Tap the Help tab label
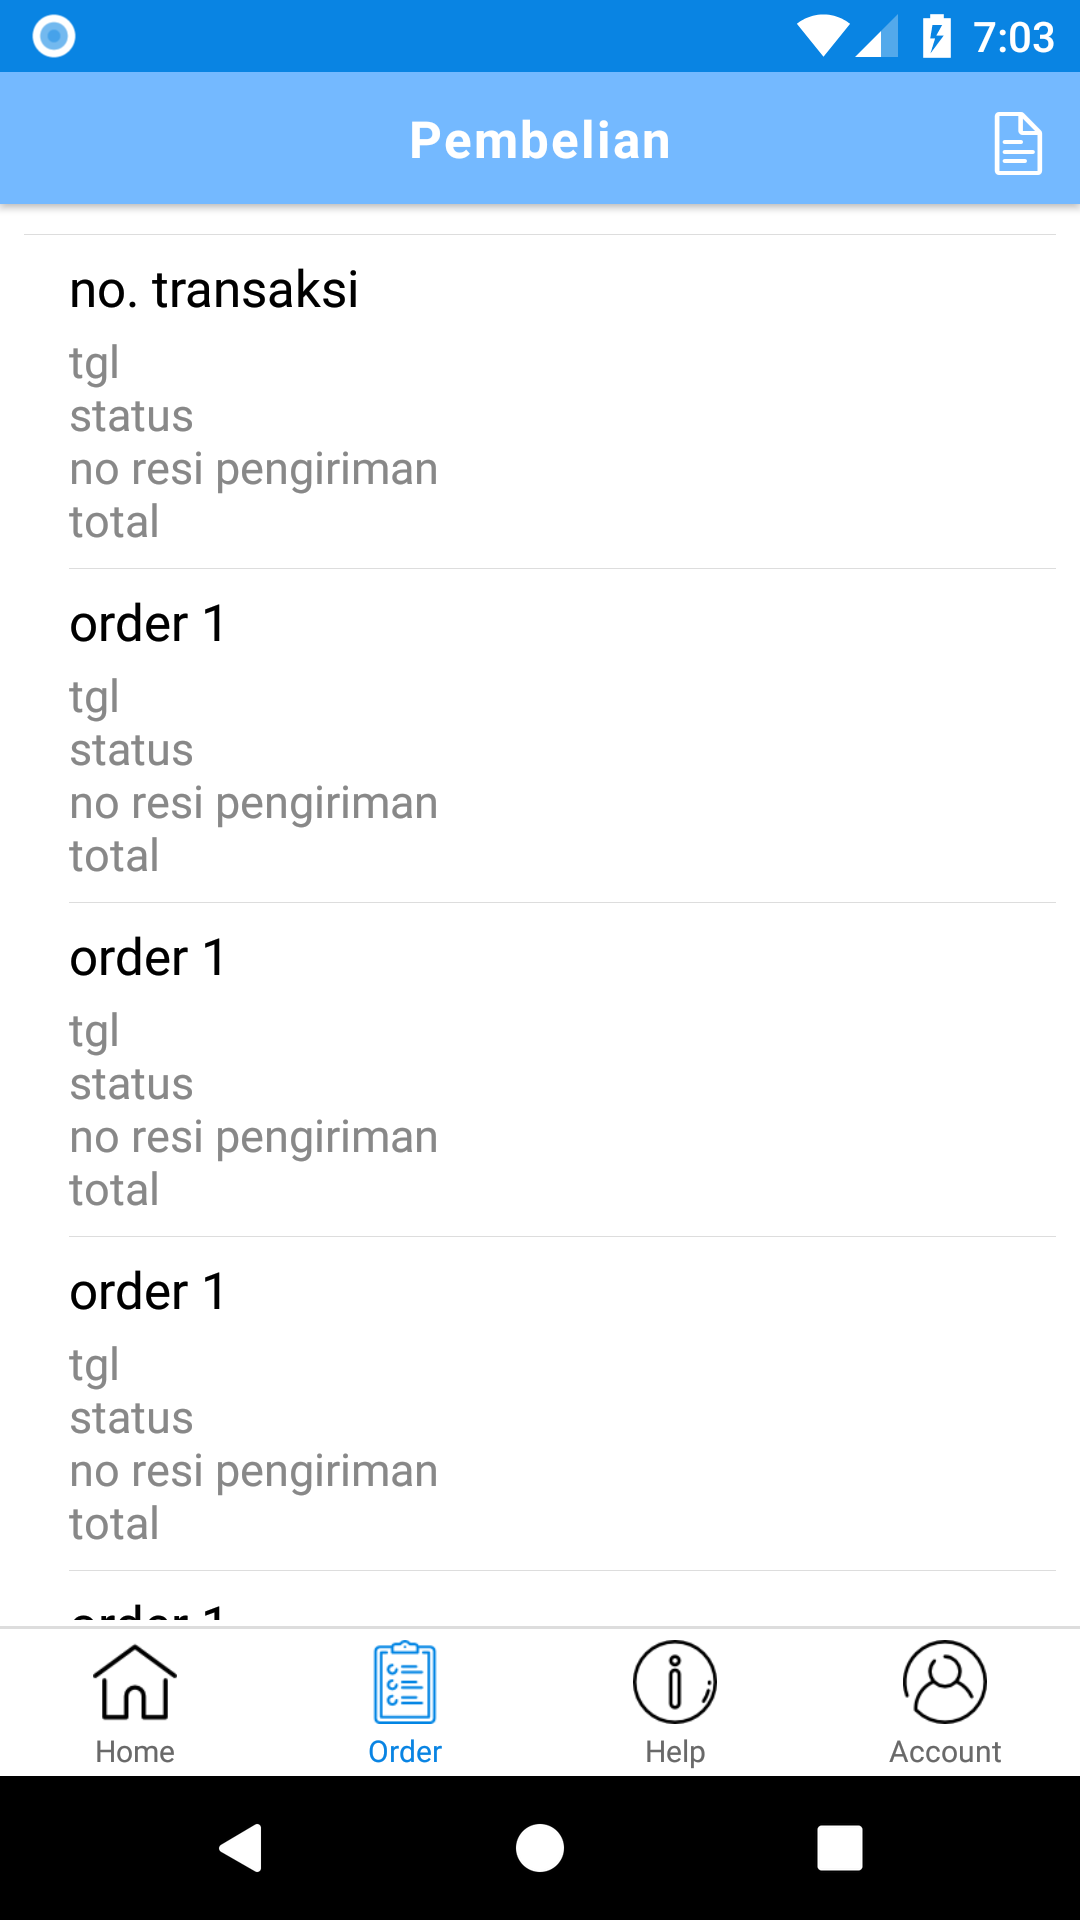This screenshot has height=1920, width=1080. 675,1752
